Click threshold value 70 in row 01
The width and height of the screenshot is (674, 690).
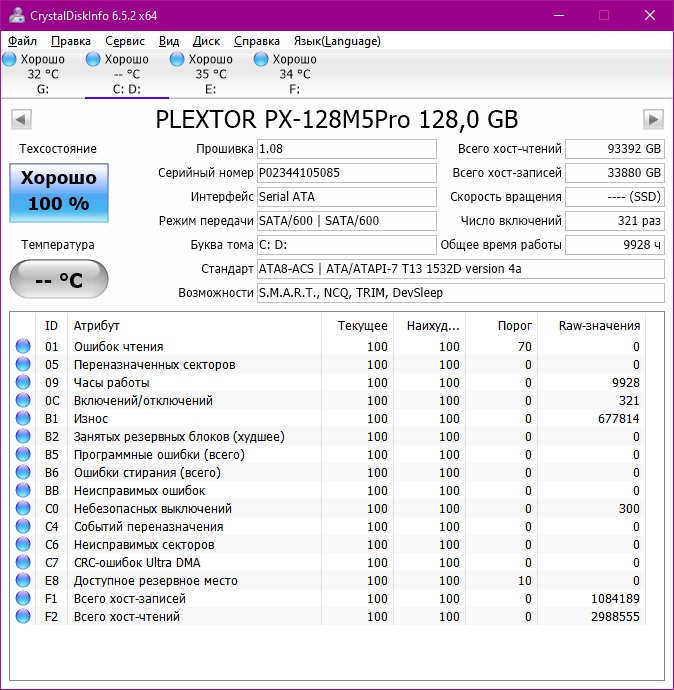tap(524, 346)
